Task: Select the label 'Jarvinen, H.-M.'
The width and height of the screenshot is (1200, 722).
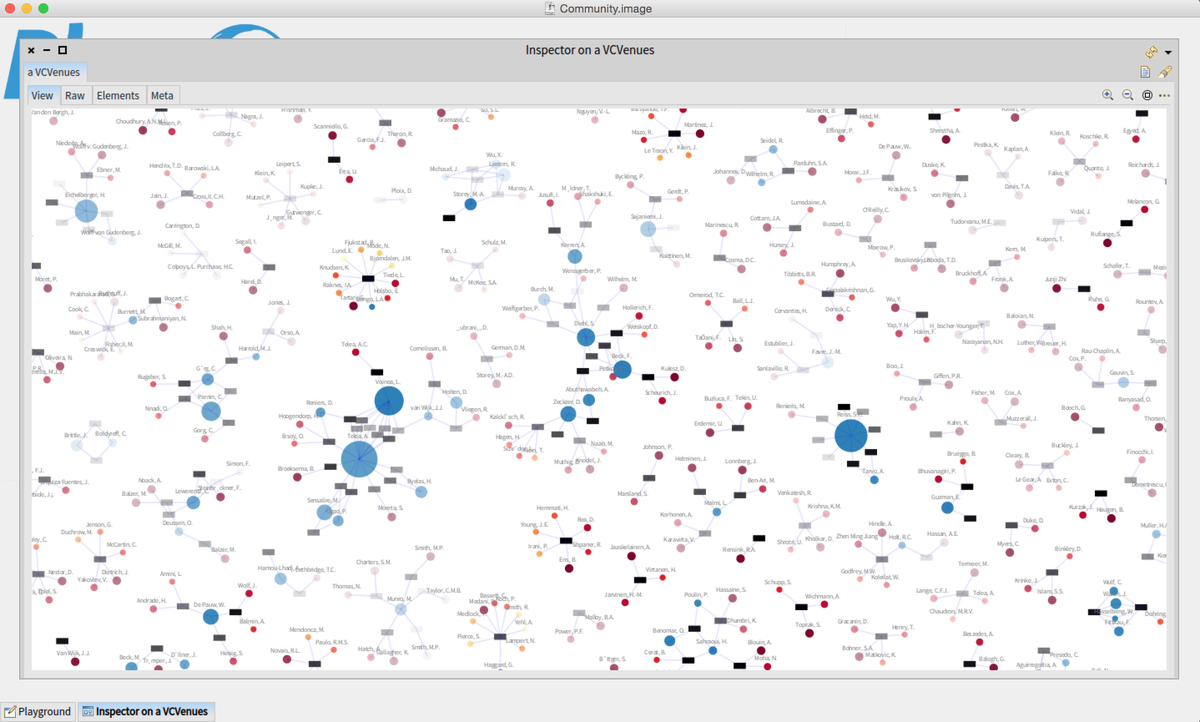Action: pyautogui.click(x=622, y=594)
